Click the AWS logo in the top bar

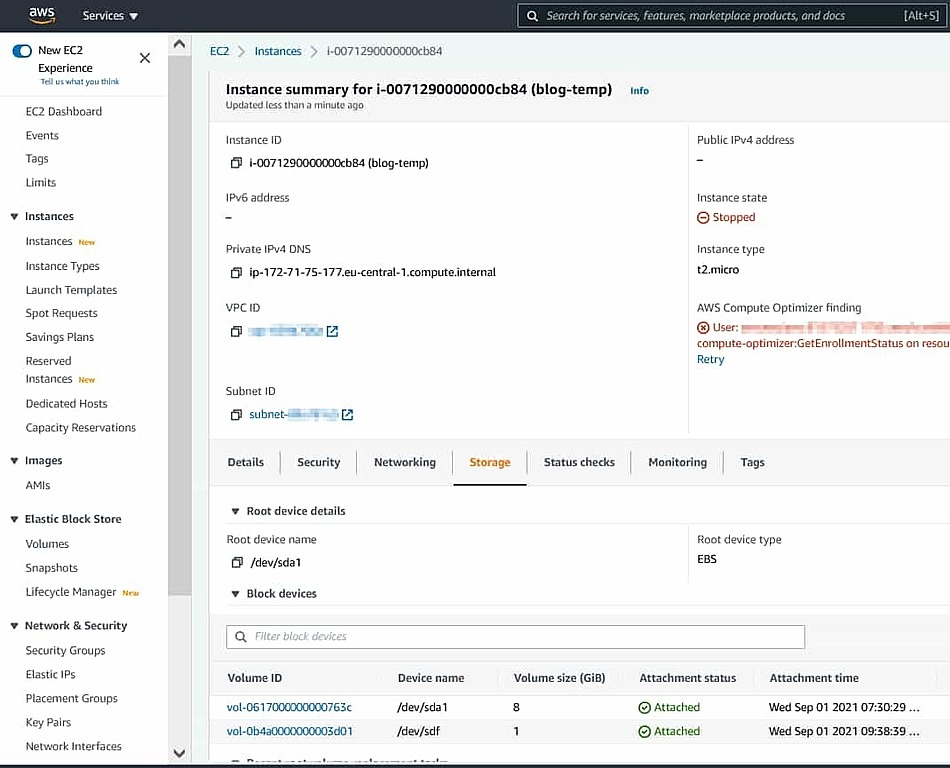pyautogui.click(x=42, y=15)
